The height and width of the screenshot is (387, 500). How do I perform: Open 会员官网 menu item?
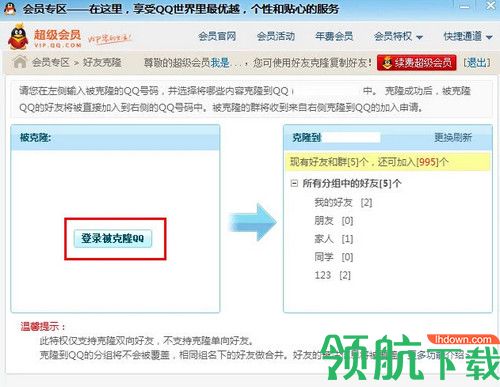pos(217,36)
